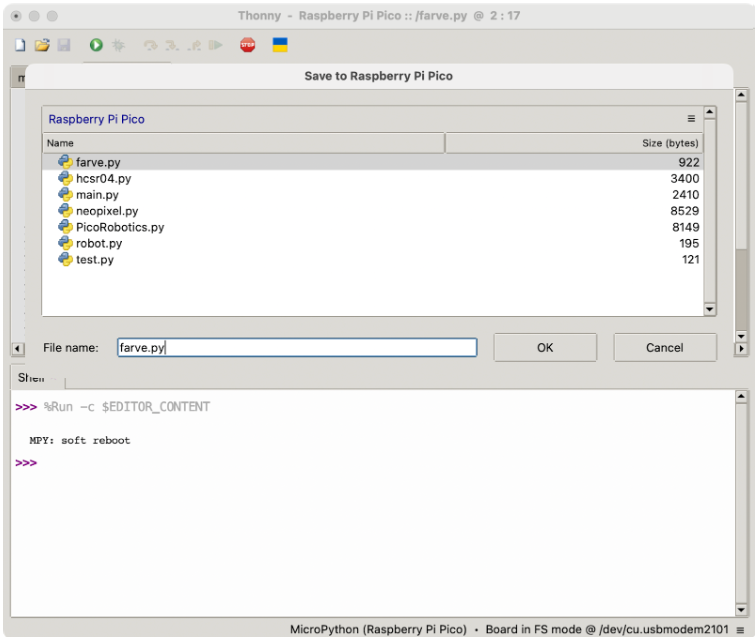Click 'MPY: soft reboot' shell output
This screenshot has height=637, width=755.
tap(80, 440)
